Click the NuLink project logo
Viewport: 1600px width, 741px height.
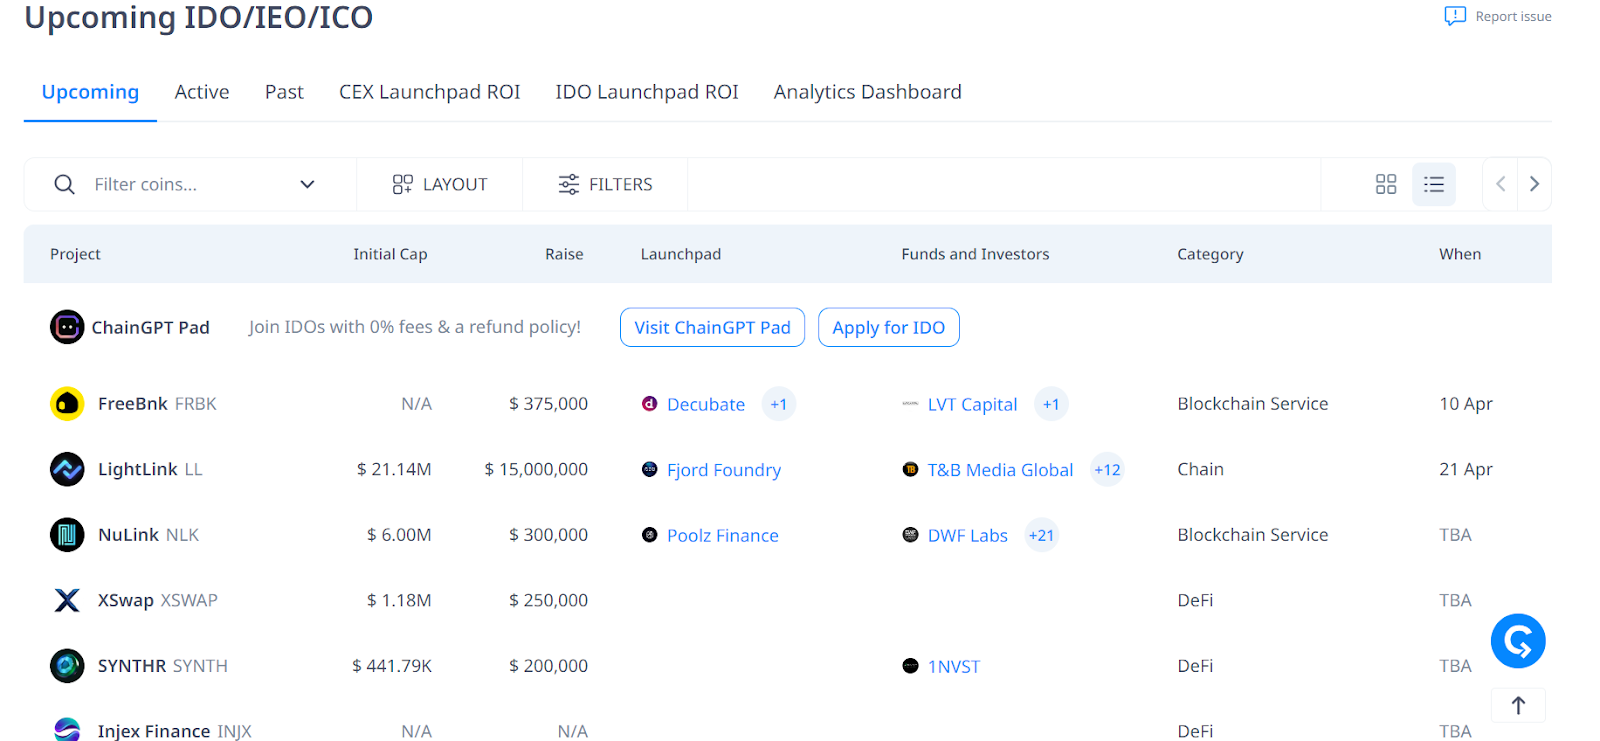[67, 535]
